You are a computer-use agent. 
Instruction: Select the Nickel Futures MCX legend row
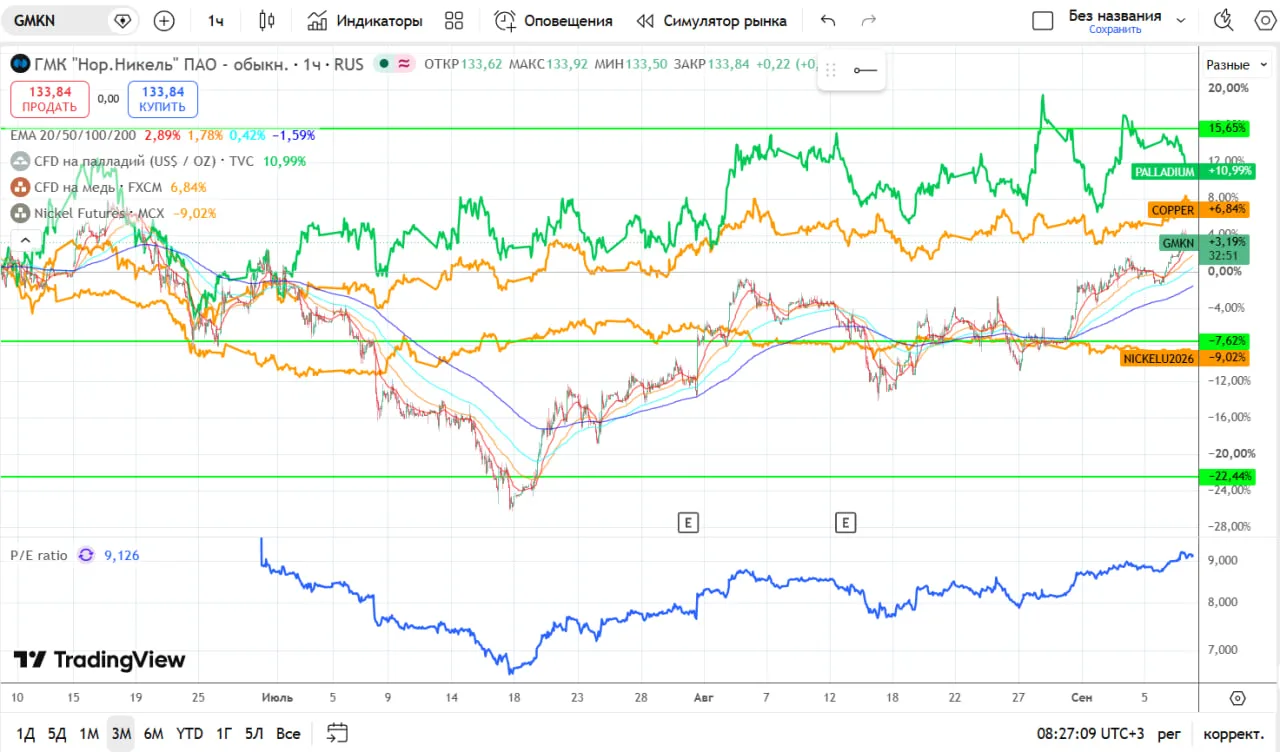(99, 213)
